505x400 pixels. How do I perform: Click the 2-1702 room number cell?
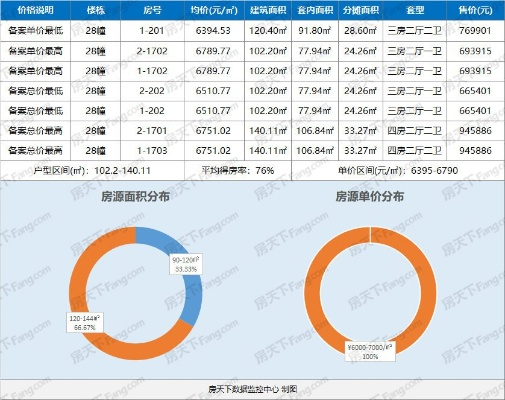(152, 51)
